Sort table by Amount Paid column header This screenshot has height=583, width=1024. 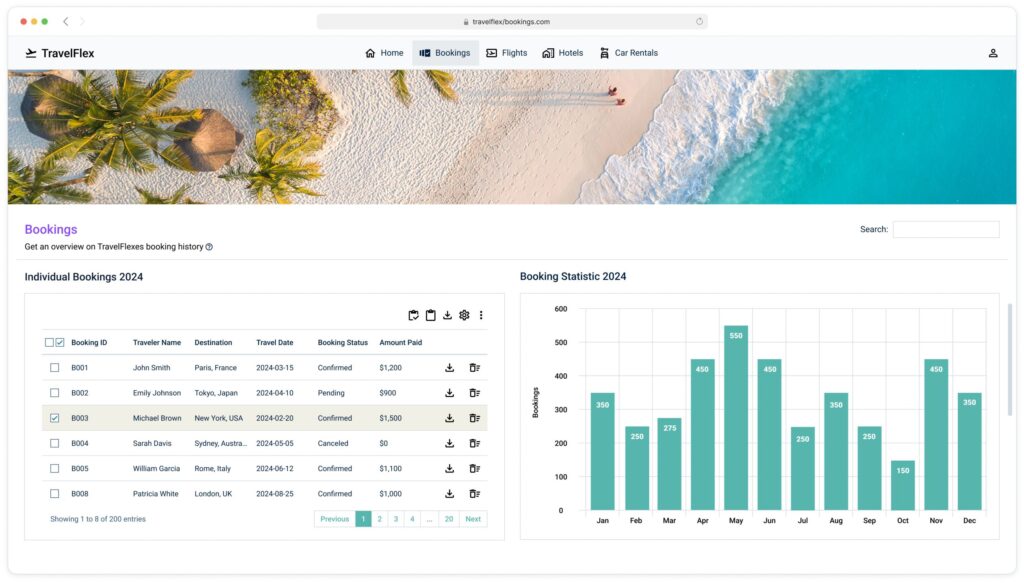click(400, 343)
